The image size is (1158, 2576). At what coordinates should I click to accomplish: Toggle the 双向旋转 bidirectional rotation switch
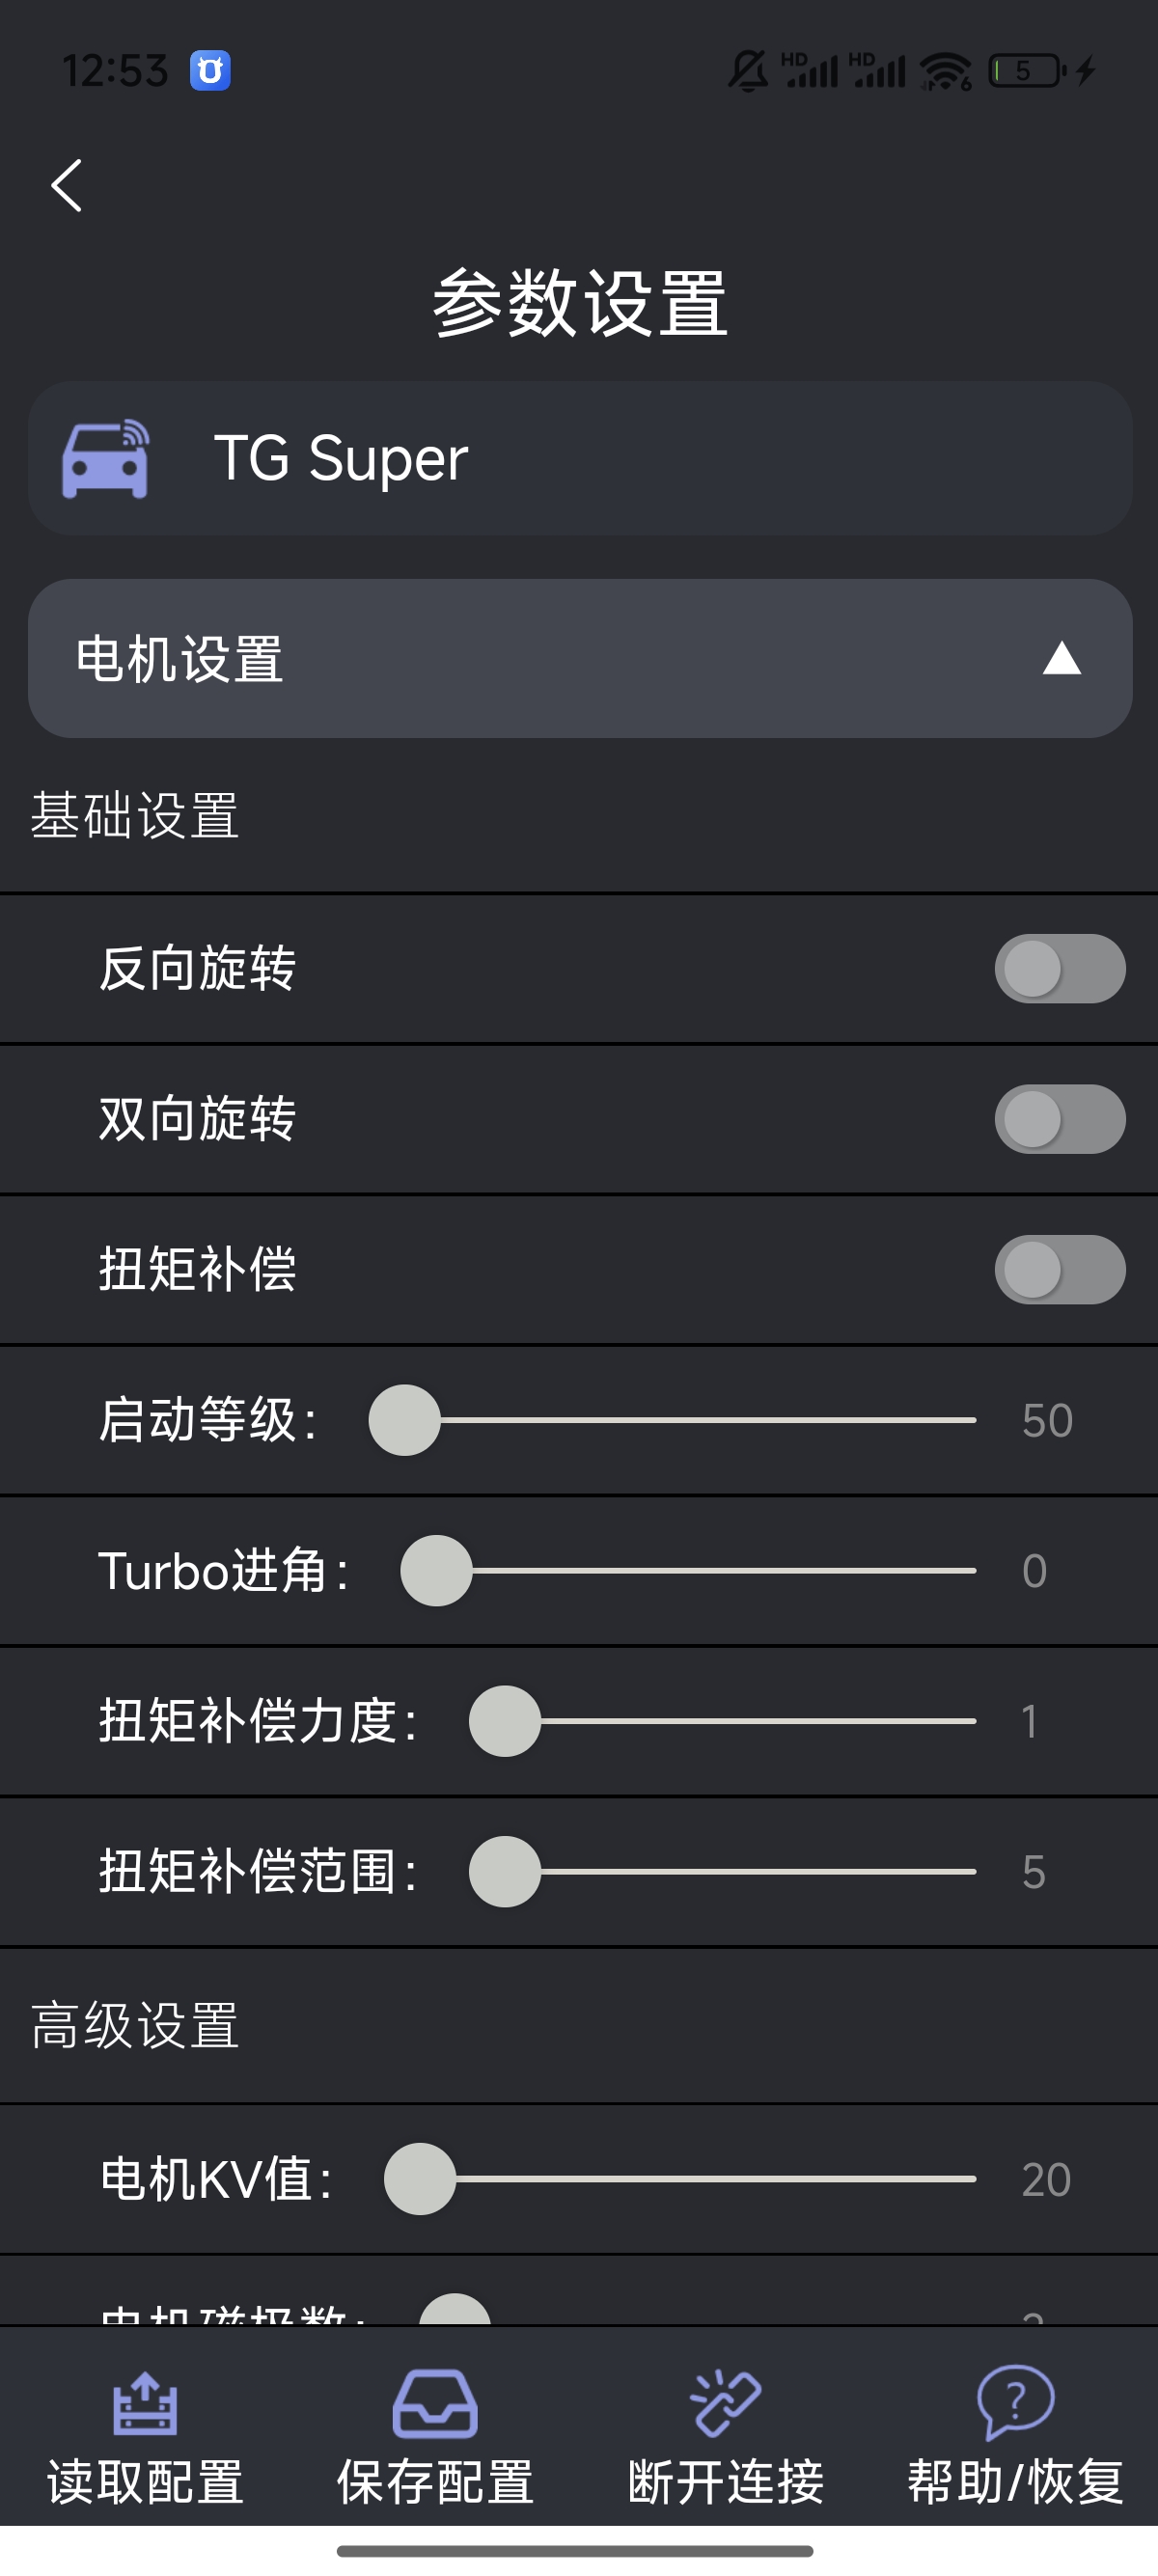(1059, 1119)
